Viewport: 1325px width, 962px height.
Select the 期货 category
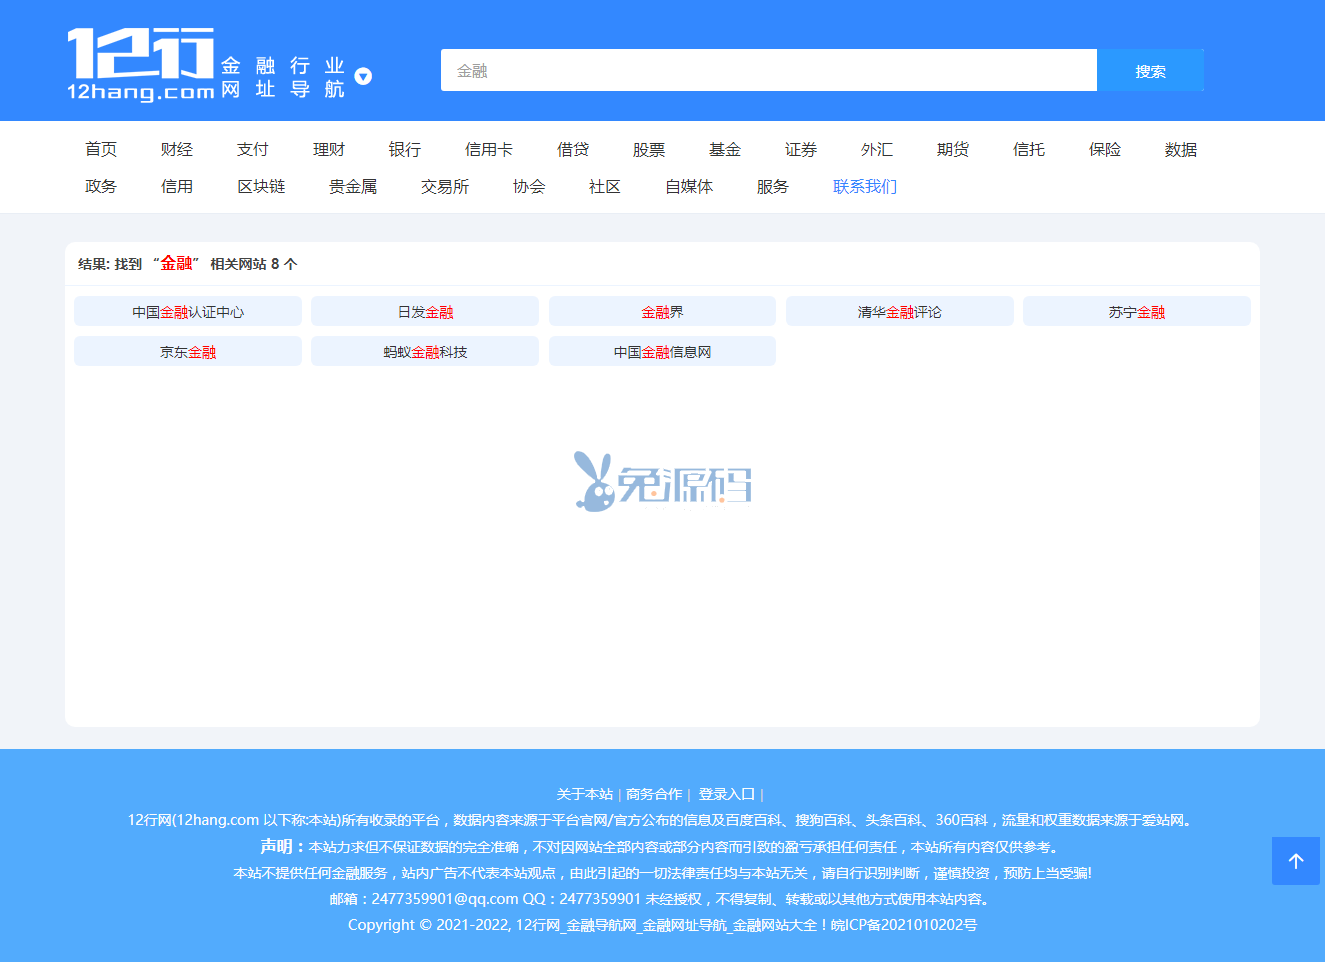click(953, 149)
